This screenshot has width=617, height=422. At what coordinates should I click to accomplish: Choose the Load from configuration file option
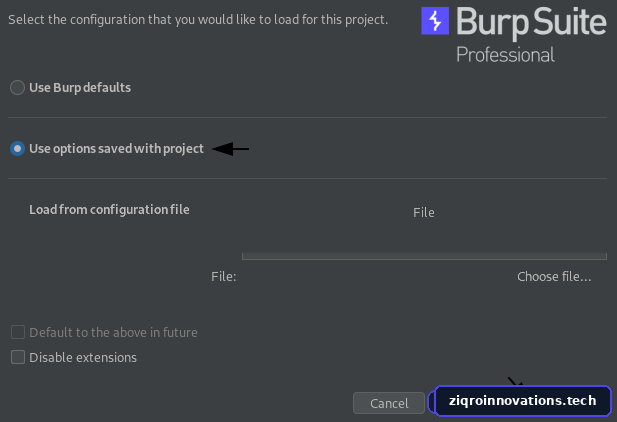point(109,209)
